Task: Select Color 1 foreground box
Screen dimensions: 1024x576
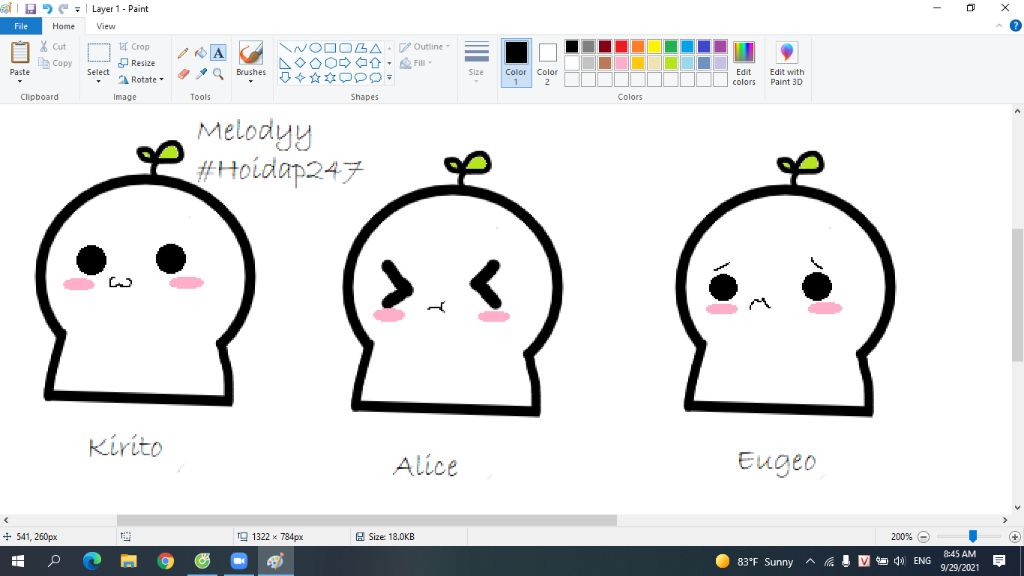Action: [516, 63]
